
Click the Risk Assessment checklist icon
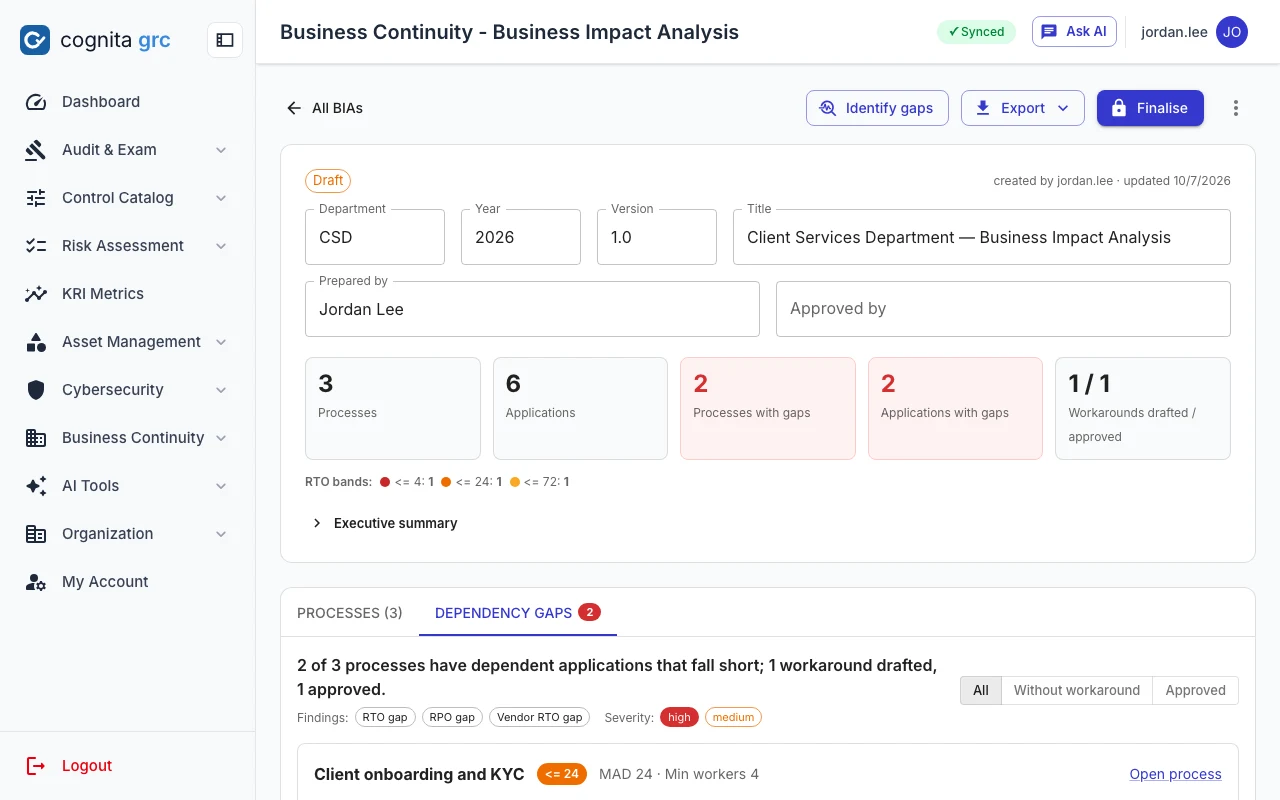(x=36, y=246)
